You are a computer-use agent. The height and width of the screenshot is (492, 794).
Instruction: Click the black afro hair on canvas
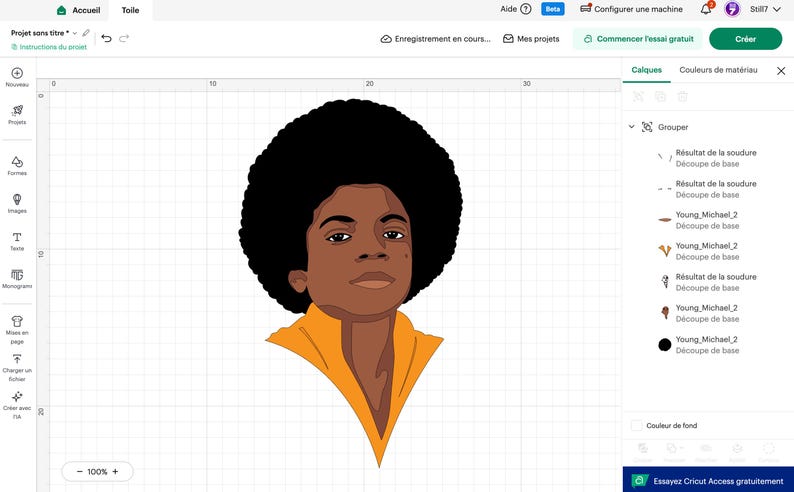point(349,147)
